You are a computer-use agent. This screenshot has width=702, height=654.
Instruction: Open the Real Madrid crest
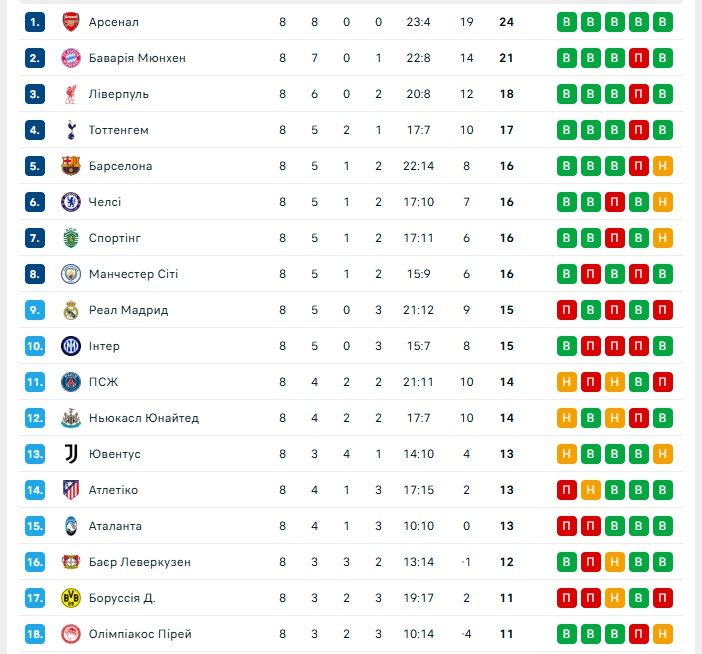[71, 310]
